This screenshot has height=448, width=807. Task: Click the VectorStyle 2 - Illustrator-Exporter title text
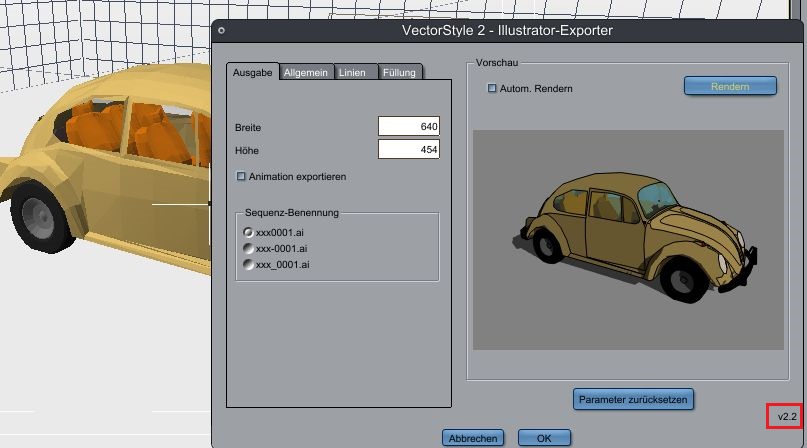click(x=507, y=30)
